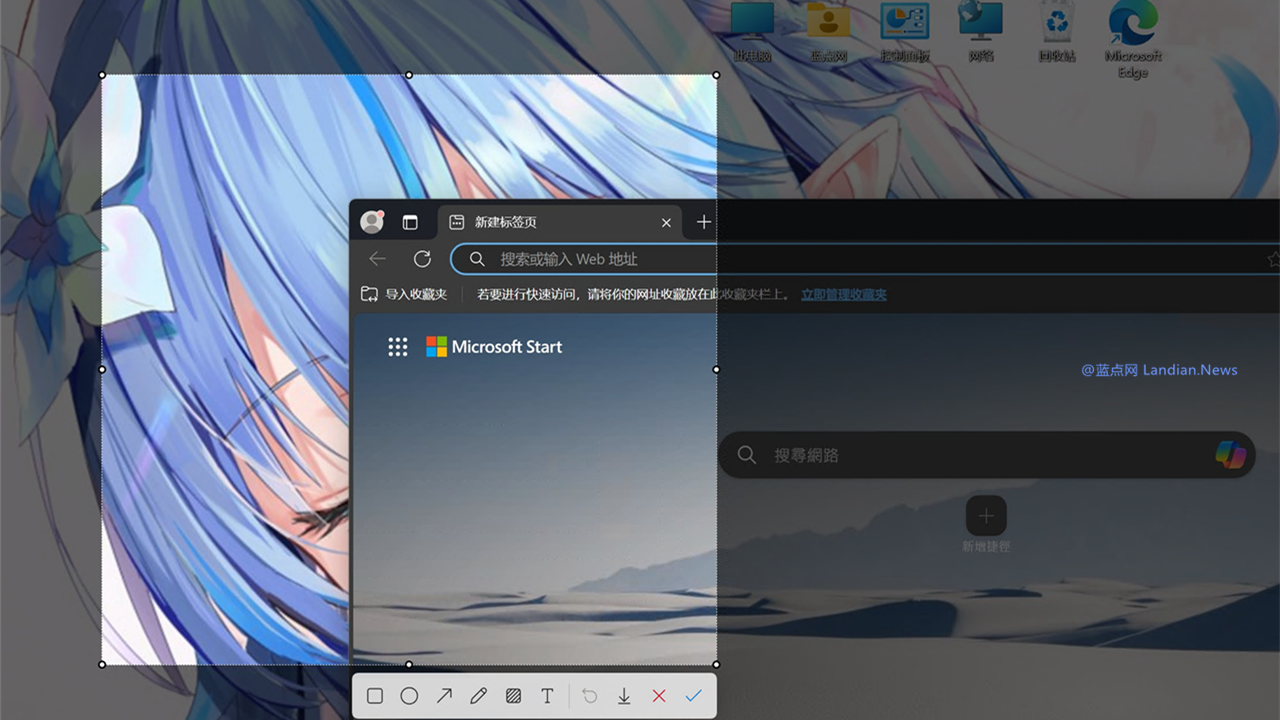Image resolution: width=1280 pixels, height=720 pixels.
Task: Open Microsoft Edge desktop shortcut
Action: [1133, 40]
